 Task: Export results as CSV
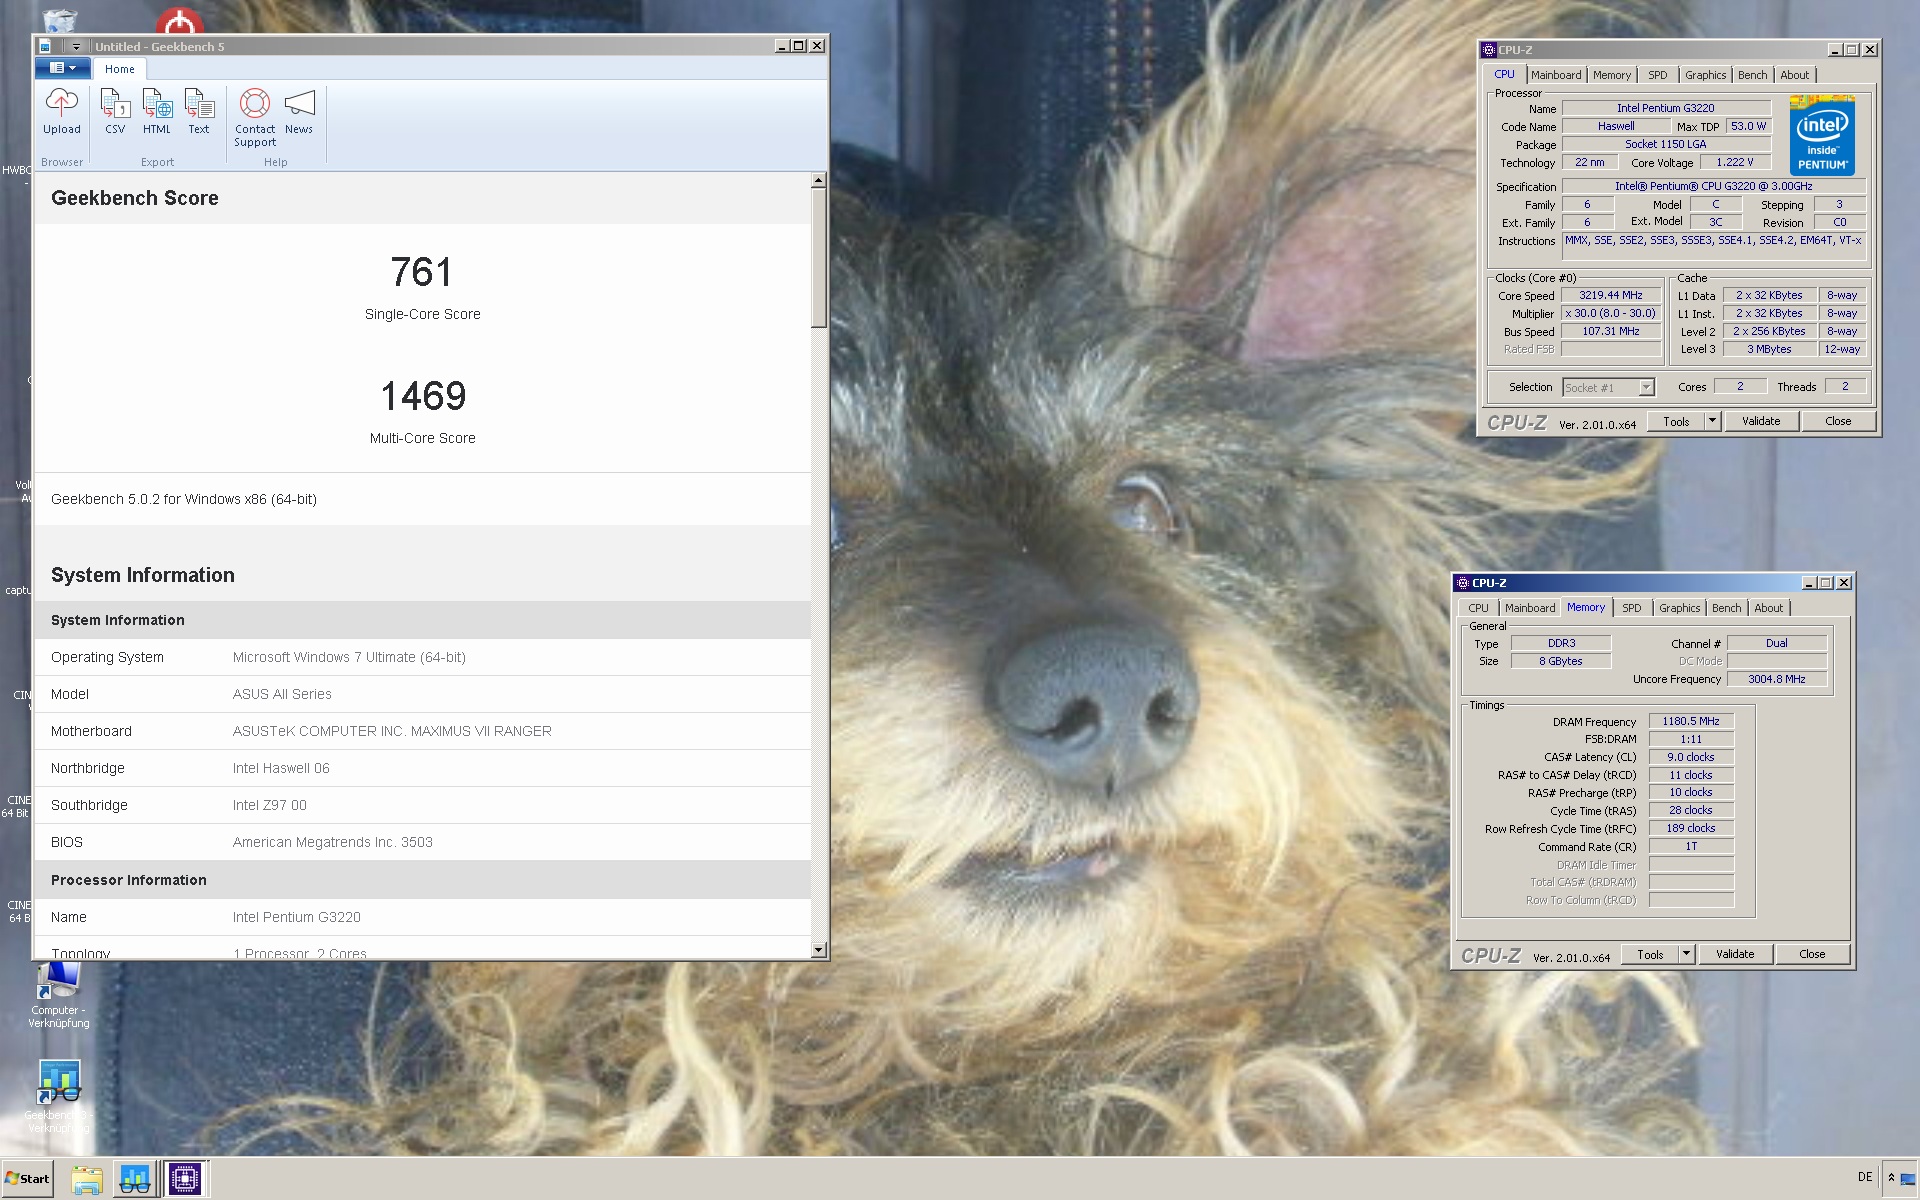click(115, 111)
